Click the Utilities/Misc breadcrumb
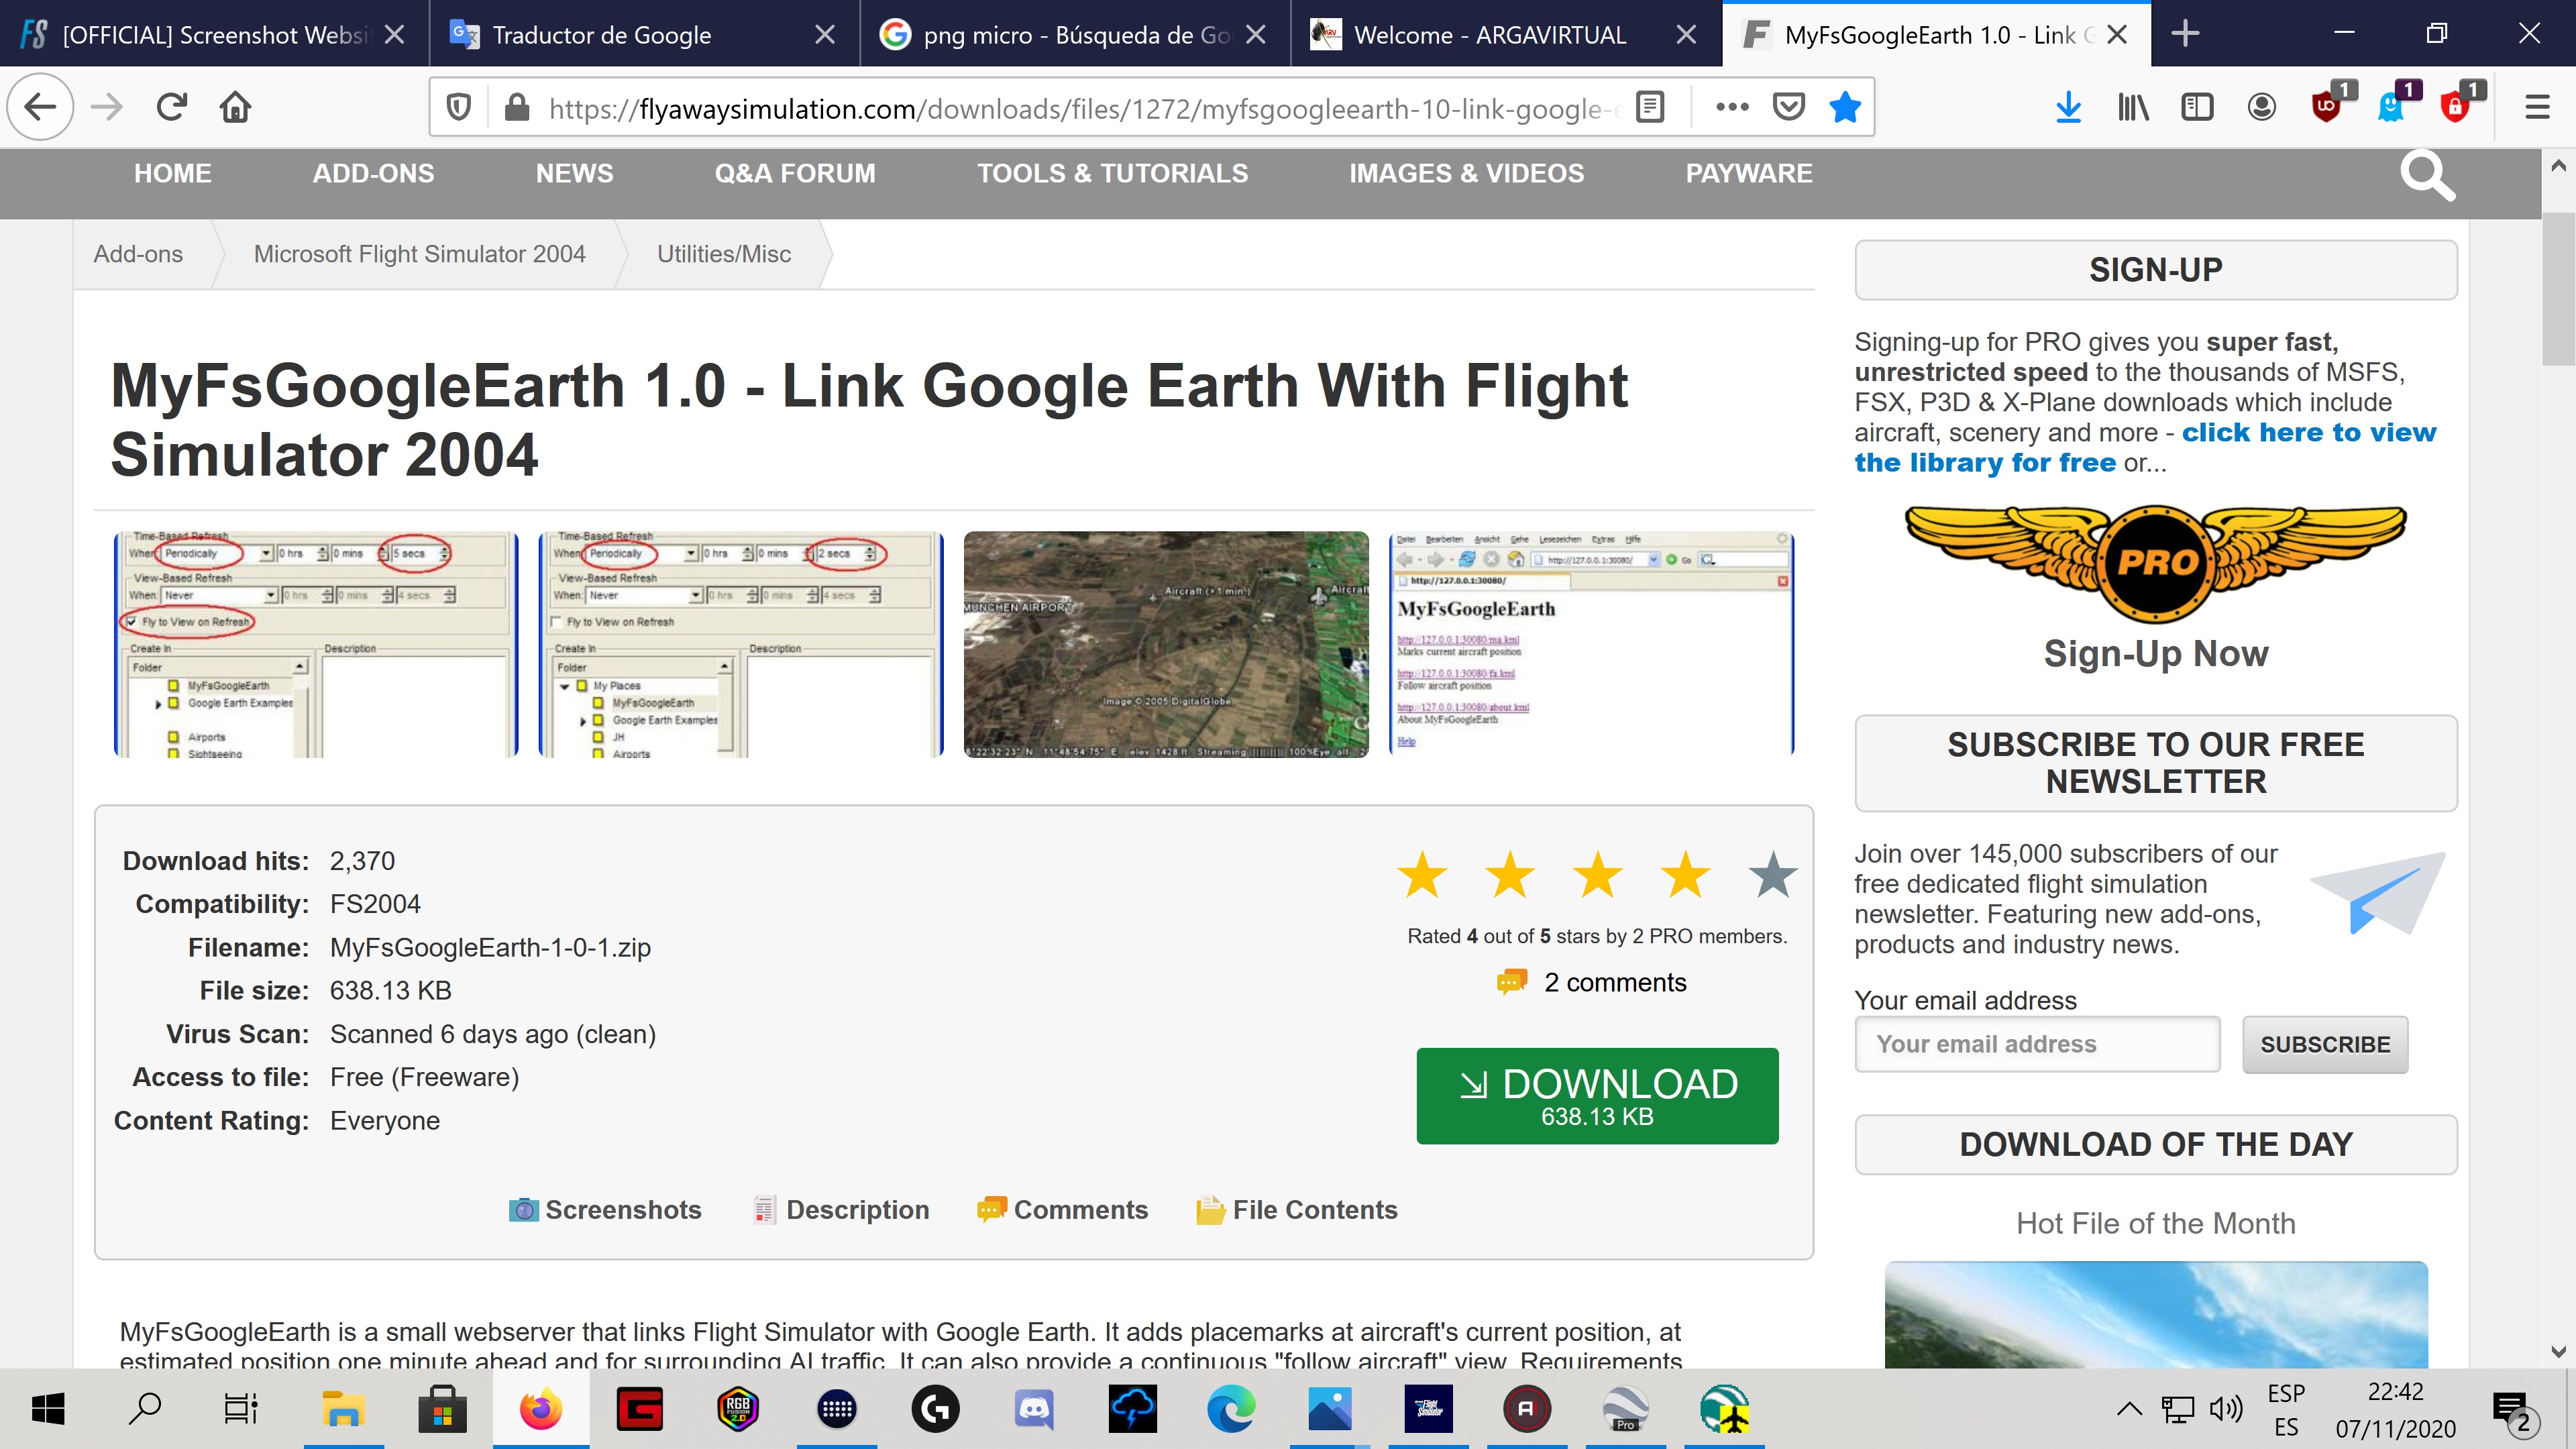2576x1449 pixels. click(724, 254)
